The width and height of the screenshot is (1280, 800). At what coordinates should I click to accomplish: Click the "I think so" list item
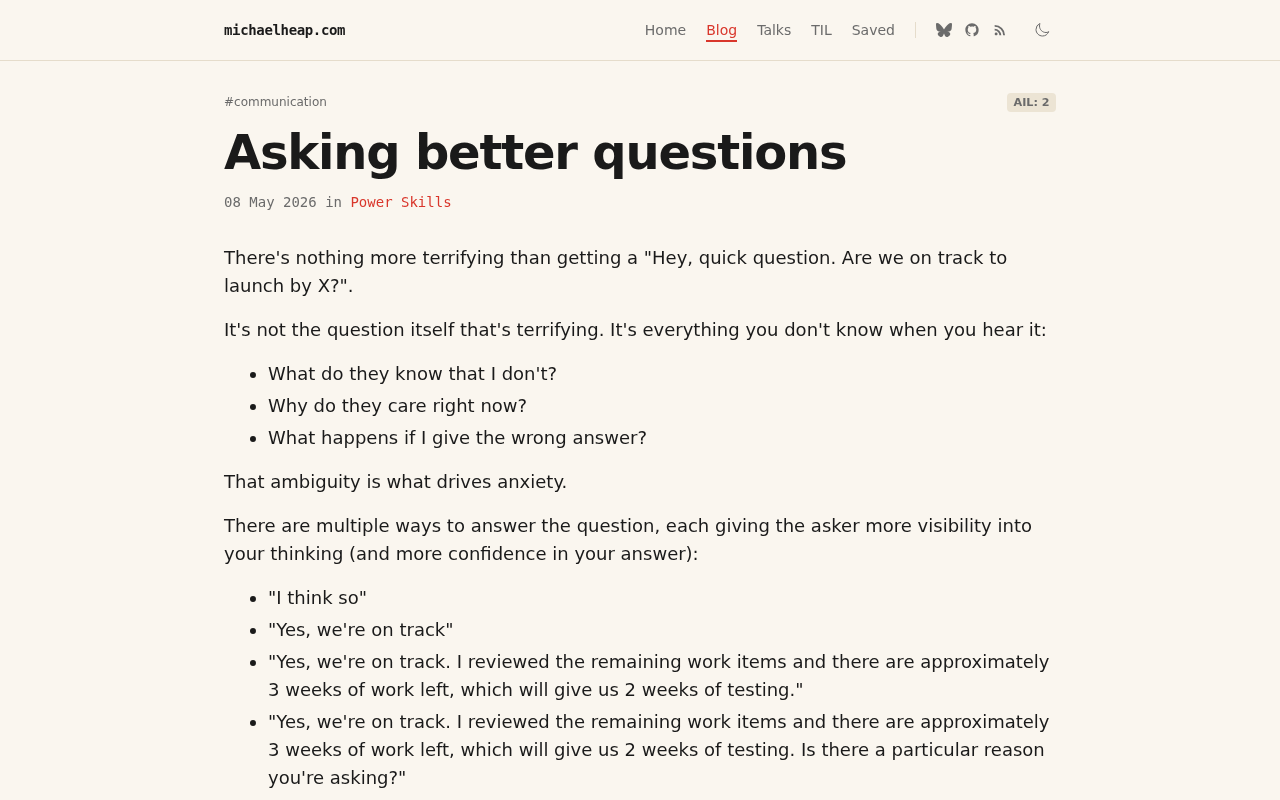click(x=317, y=598)
